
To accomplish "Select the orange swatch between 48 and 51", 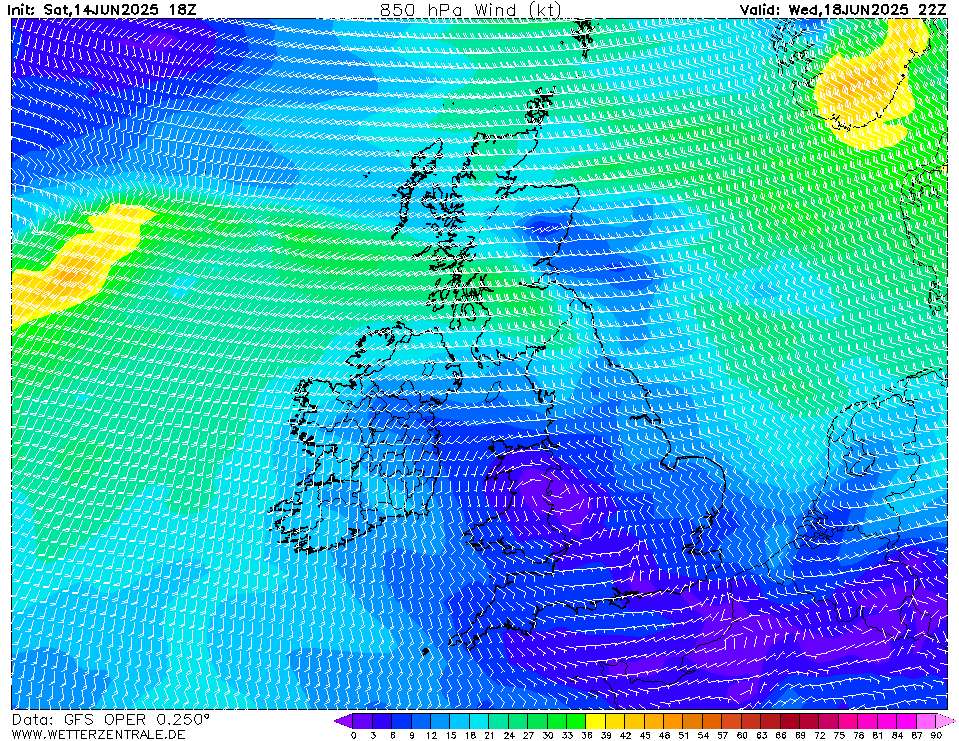I will [x=674, y=721].
